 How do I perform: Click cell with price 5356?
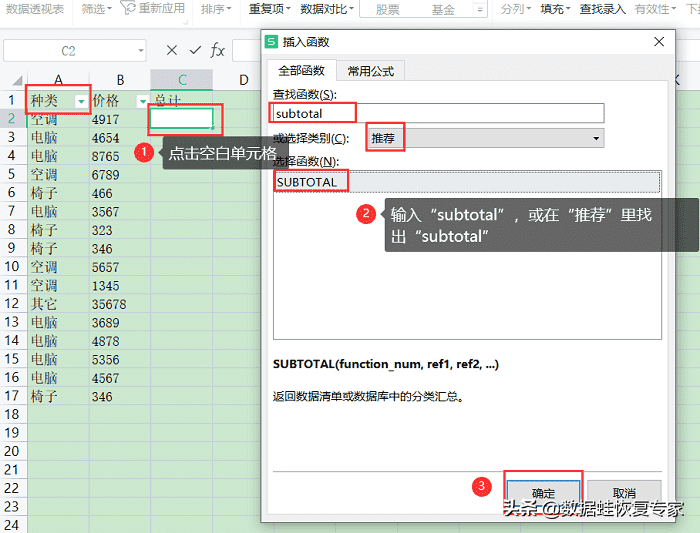pyautogui.click(x=120, y=359)
